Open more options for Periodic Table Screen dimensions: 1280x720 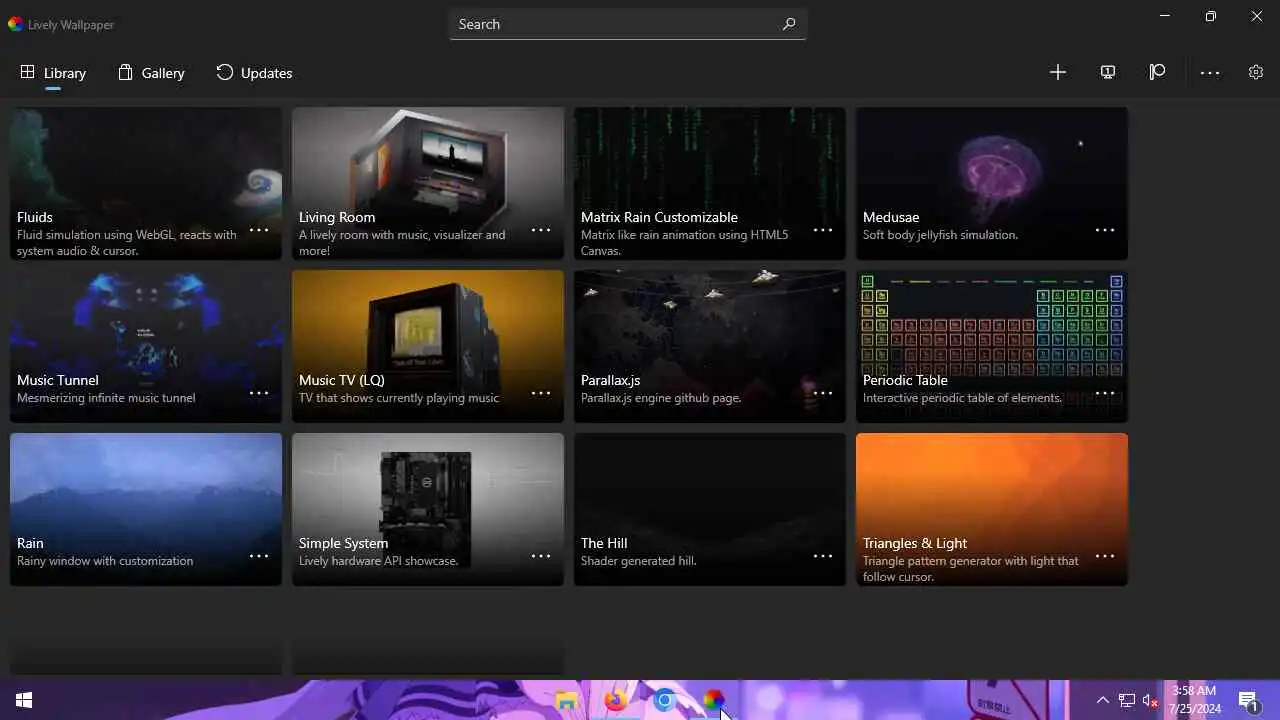coord(1105,393)
